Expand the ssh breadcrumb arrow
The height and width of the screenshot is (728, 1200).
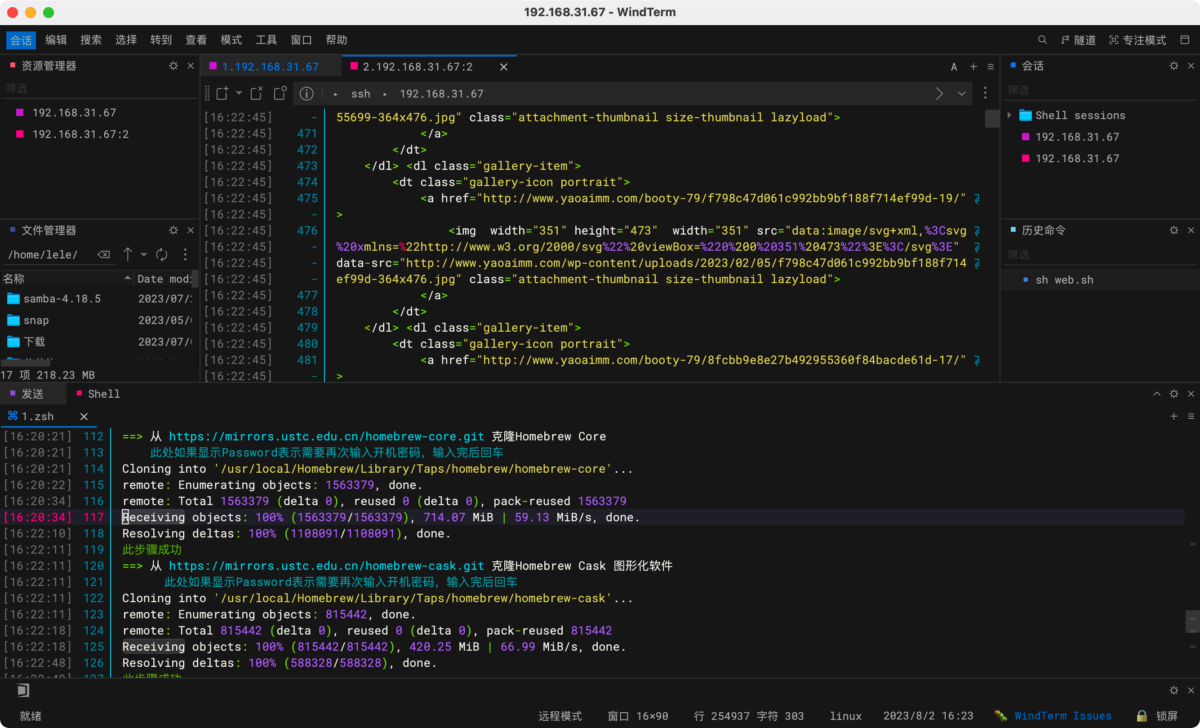tap(335, 94)
